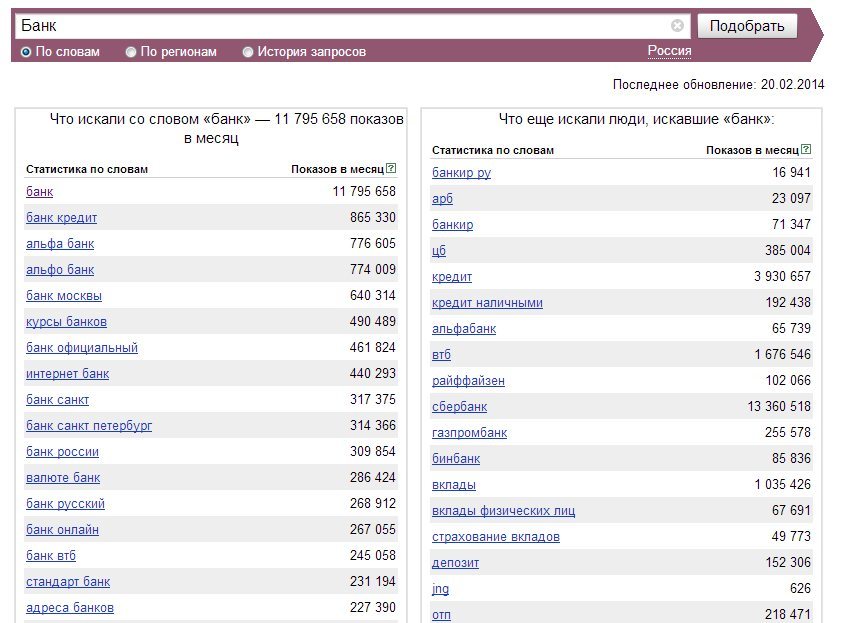Click the left 'Статистика по словам' column header
This screenshot has height=623, width=859.
87,169
